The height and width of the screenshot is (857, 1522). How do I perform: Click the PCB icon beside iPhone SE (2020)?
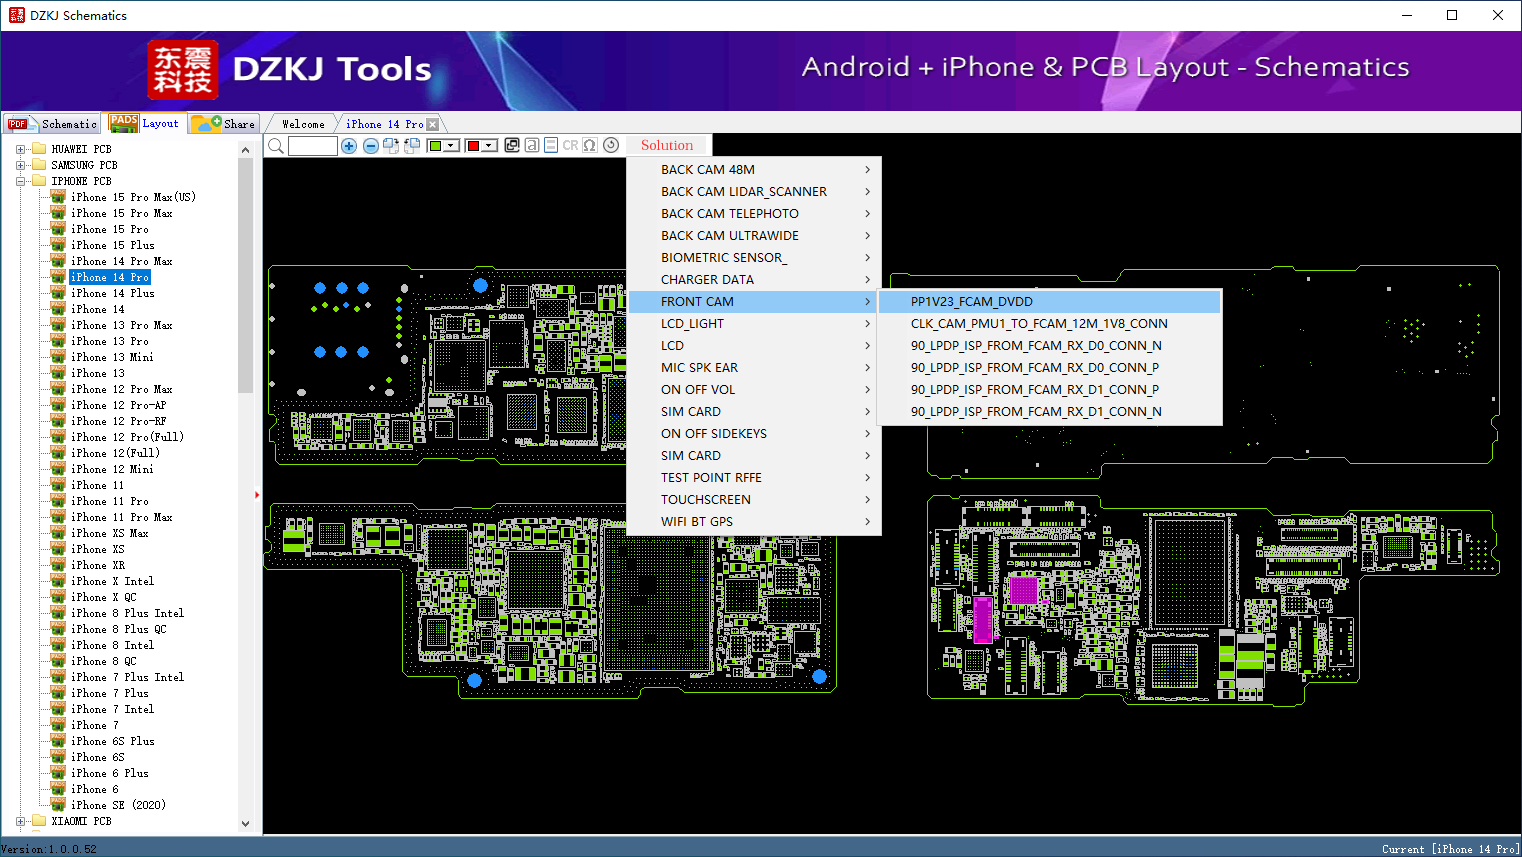(58, 805)
